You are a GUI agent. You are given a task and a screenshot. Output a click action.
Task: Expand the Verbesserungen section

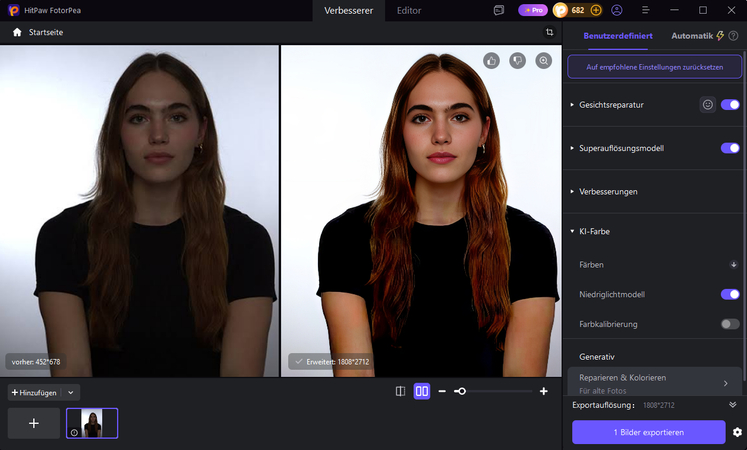point(572,191)
